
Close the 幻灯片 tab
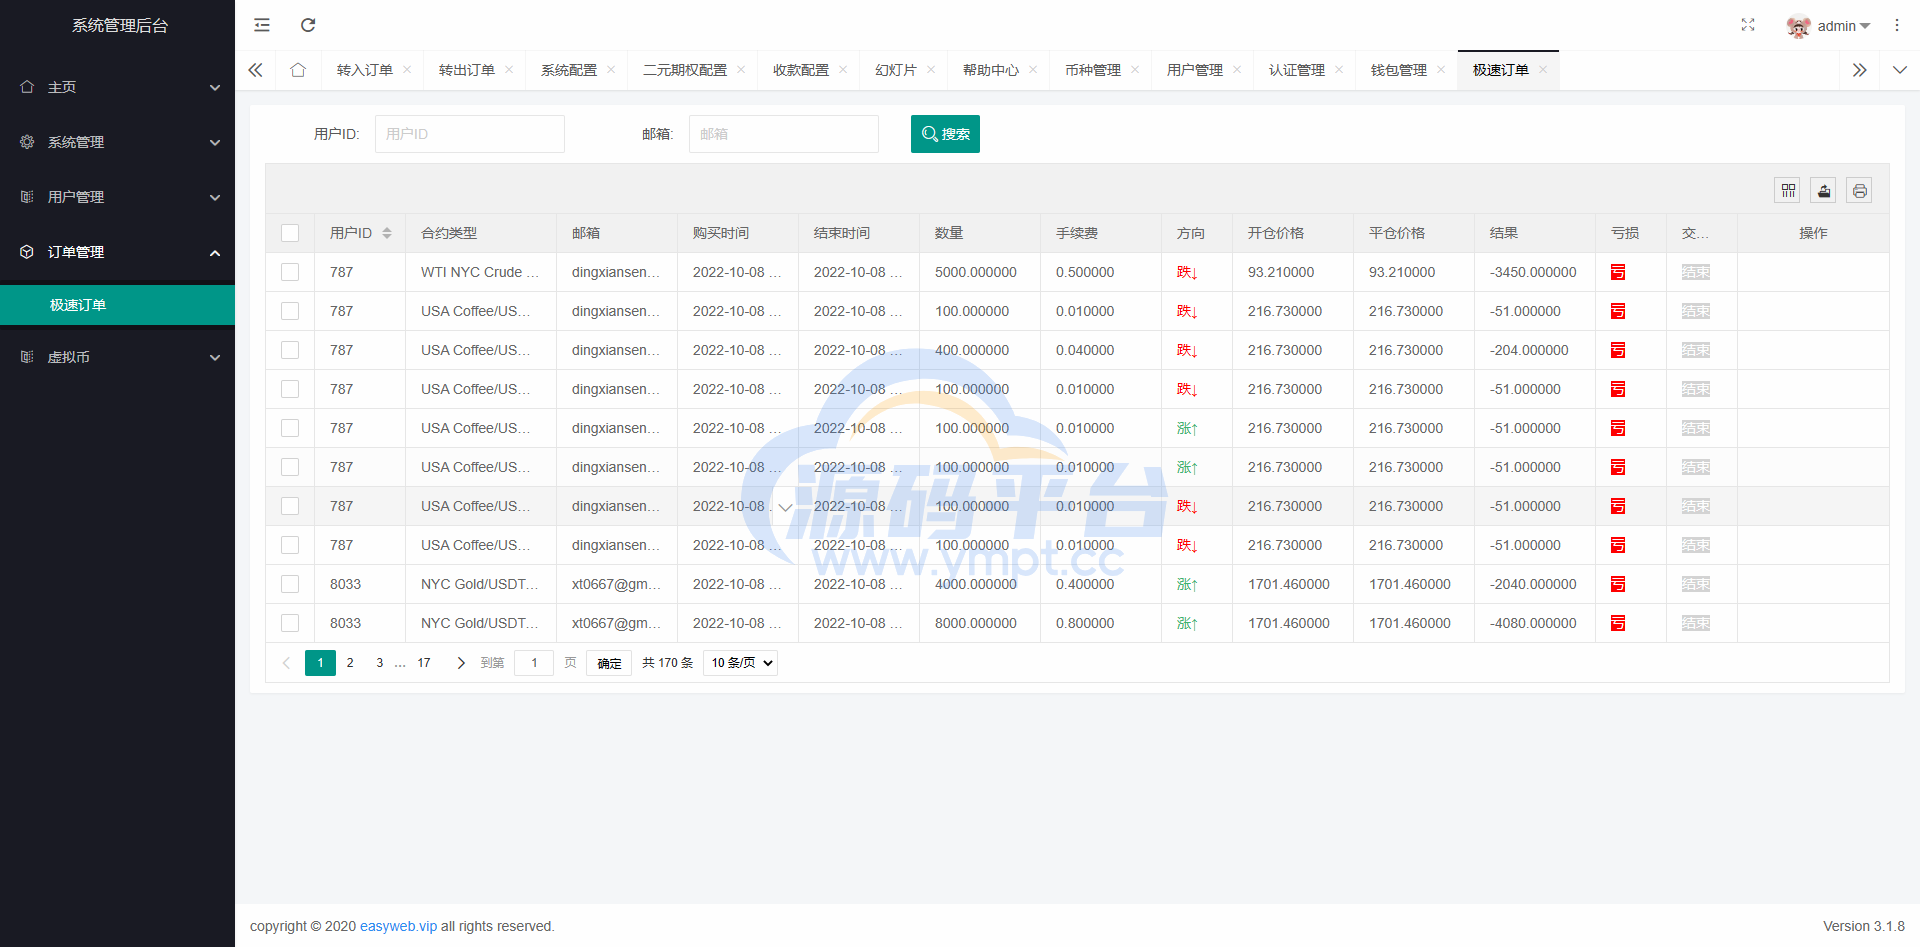tap(931, 70)
